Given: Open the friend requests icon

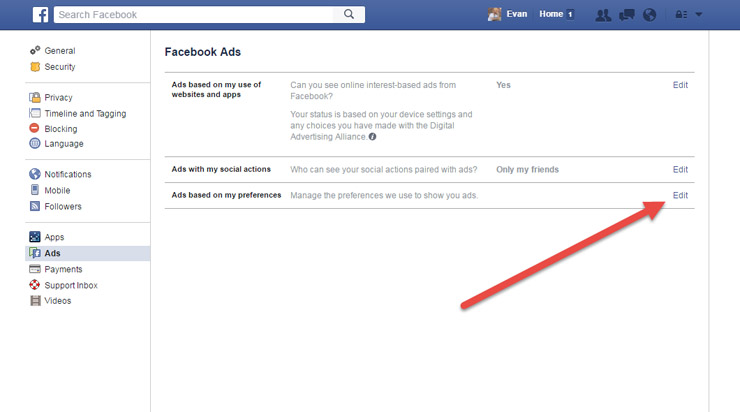Looking at the screenshot, I should [603, 15].
